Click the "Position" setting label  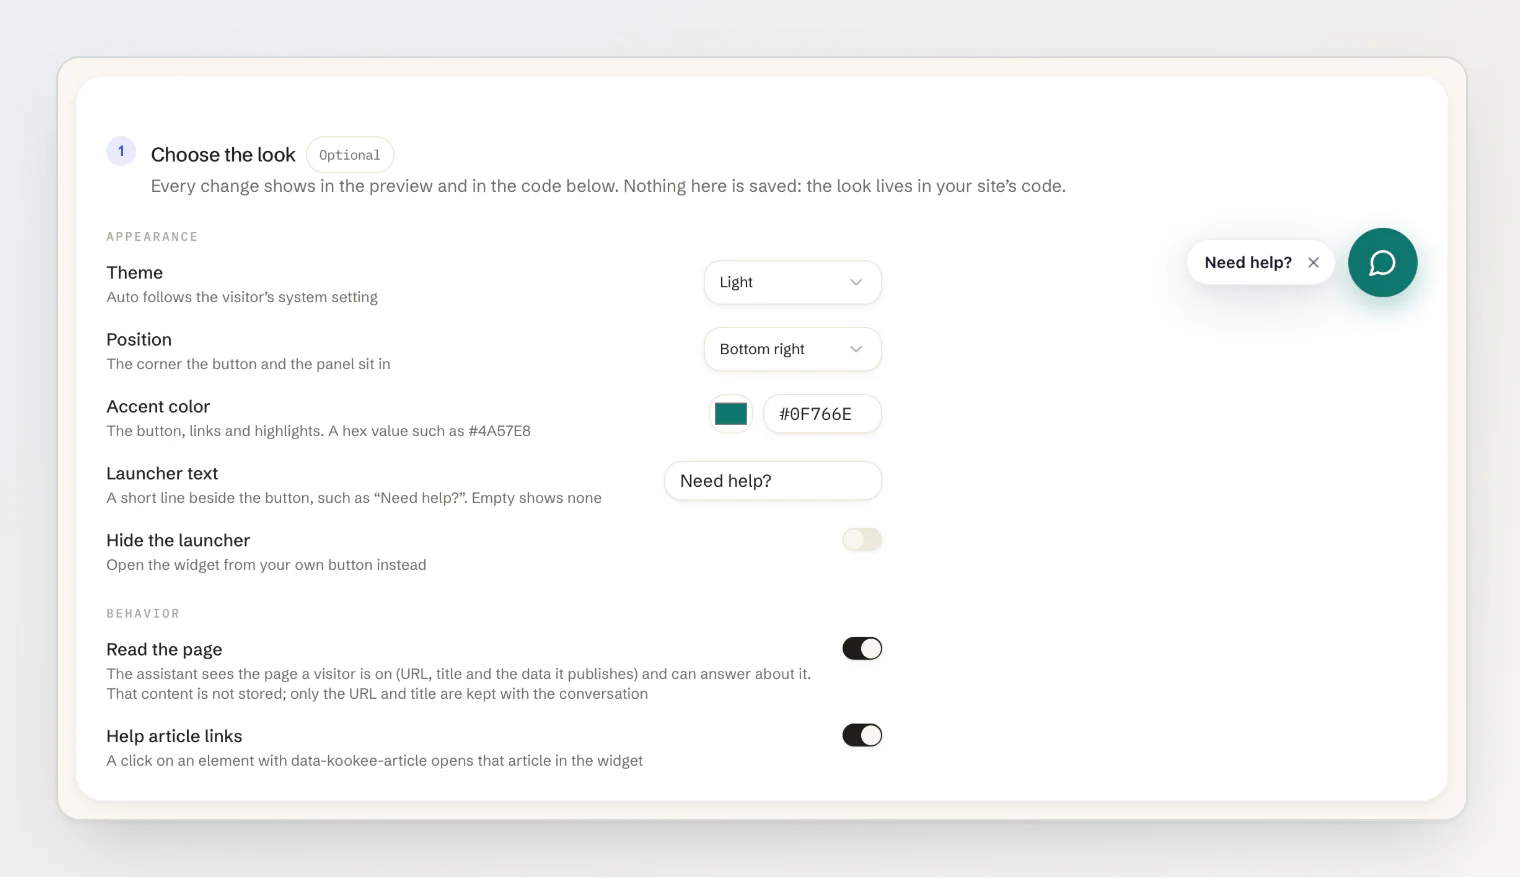tap(139, 340)
